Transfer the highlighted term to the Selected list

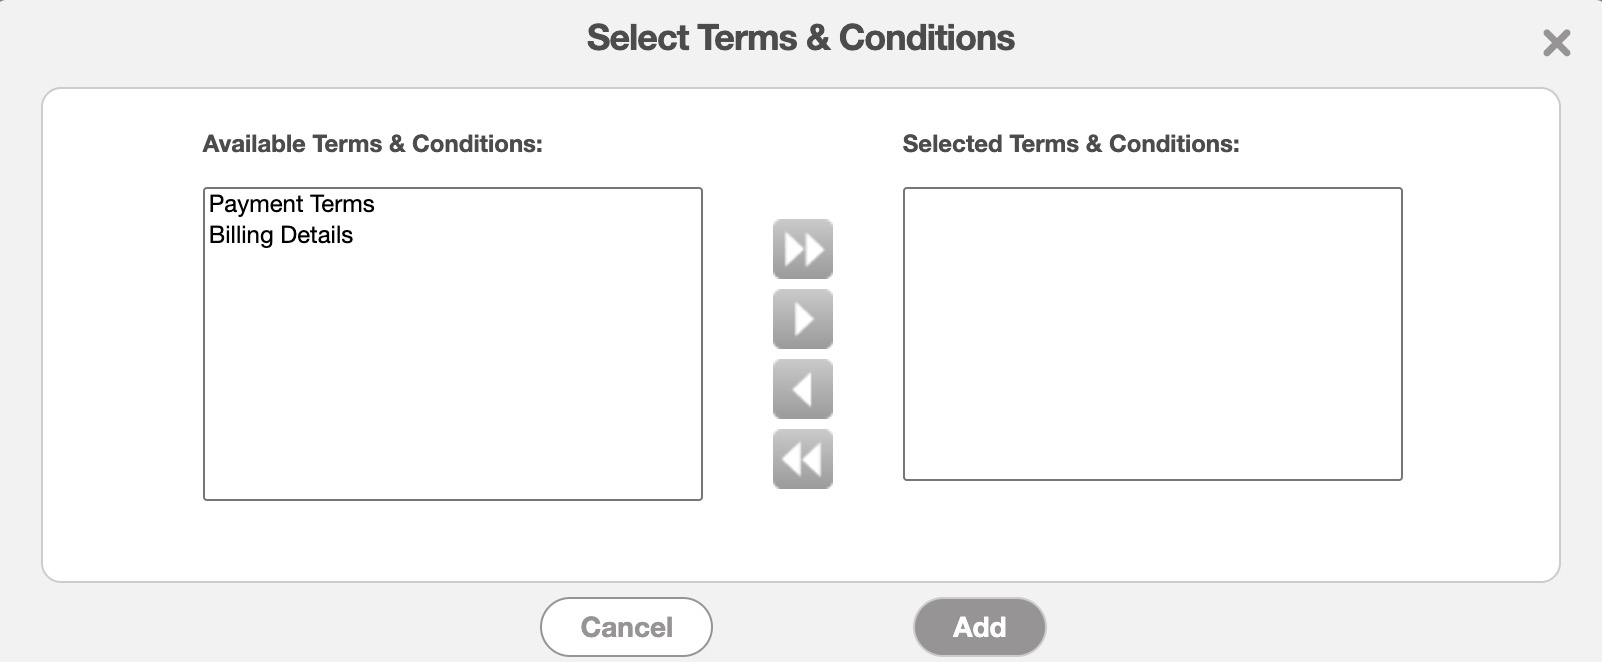click(802, 319)
